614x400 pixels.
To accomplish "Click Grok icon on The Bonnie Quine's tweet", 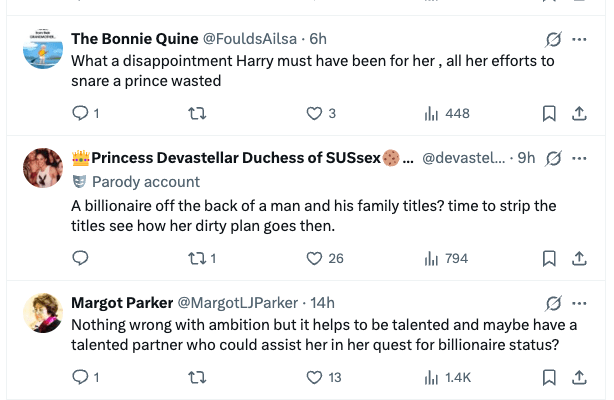I will pos(553,39).
